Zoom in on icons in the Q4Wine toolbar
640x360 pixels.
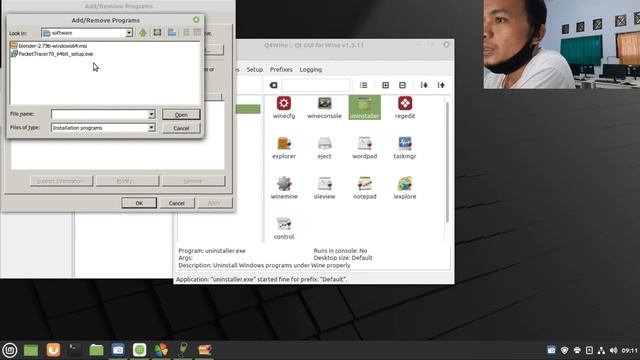(x=385, y=85)
